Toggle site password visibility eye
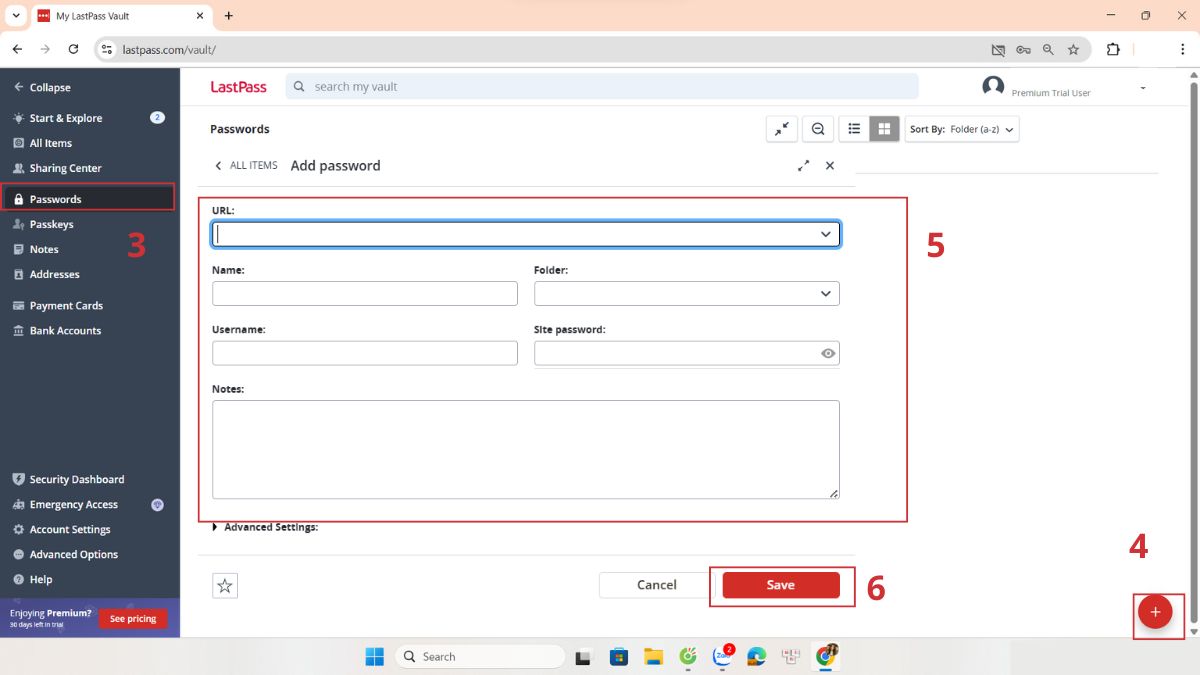1200x675 pixels. coord(828,353)
